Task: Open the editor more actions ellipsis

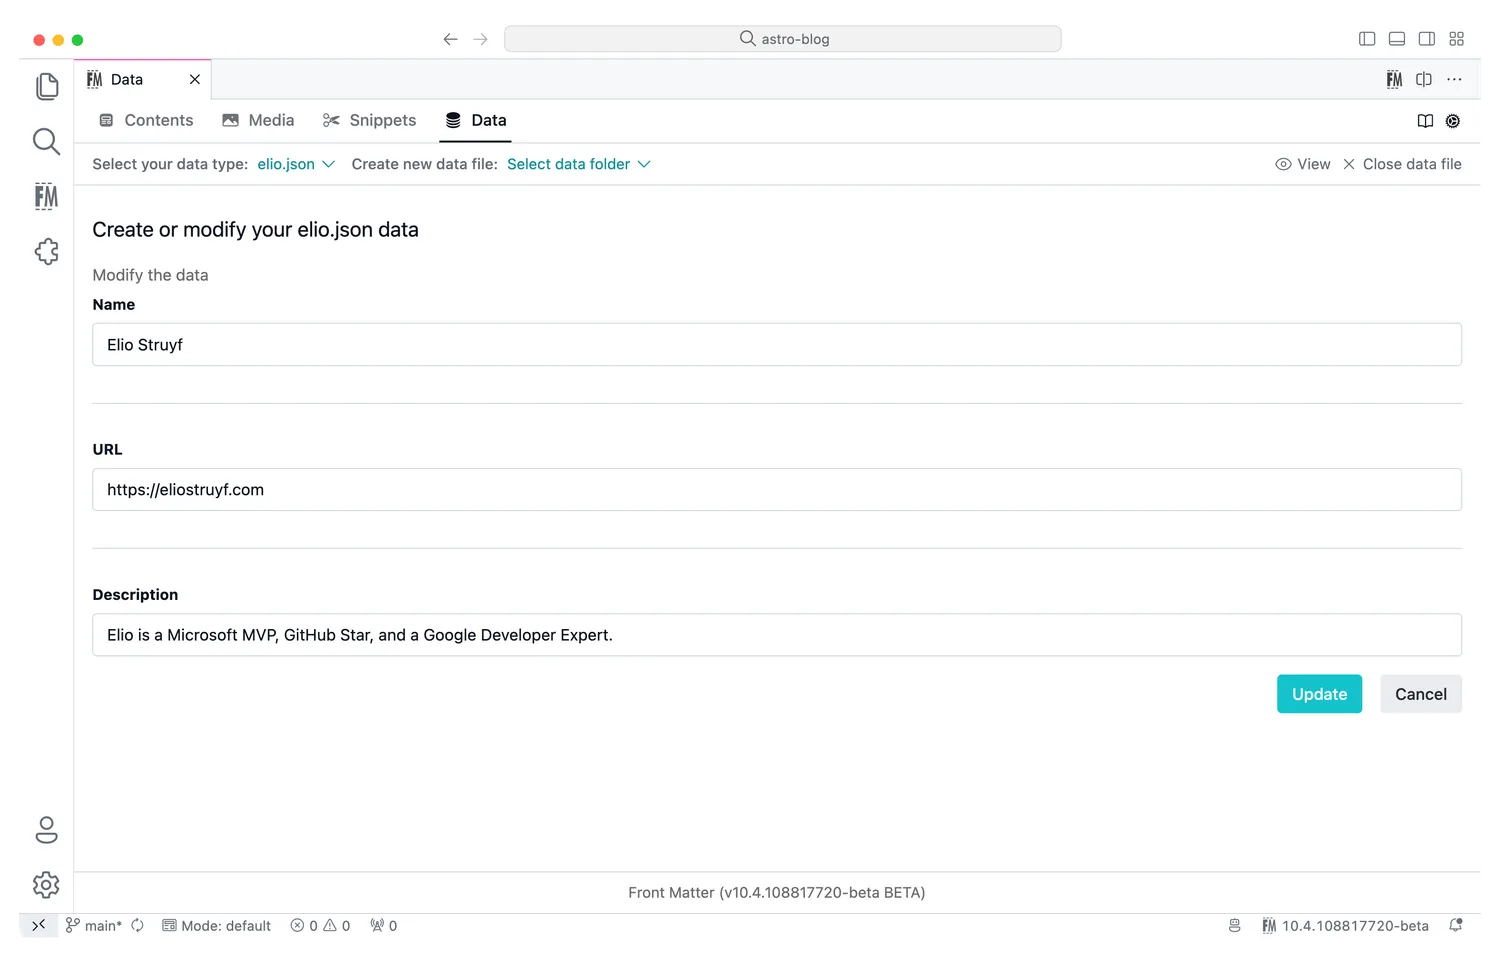Action: pyautogui.click(x=1454, y=79)
